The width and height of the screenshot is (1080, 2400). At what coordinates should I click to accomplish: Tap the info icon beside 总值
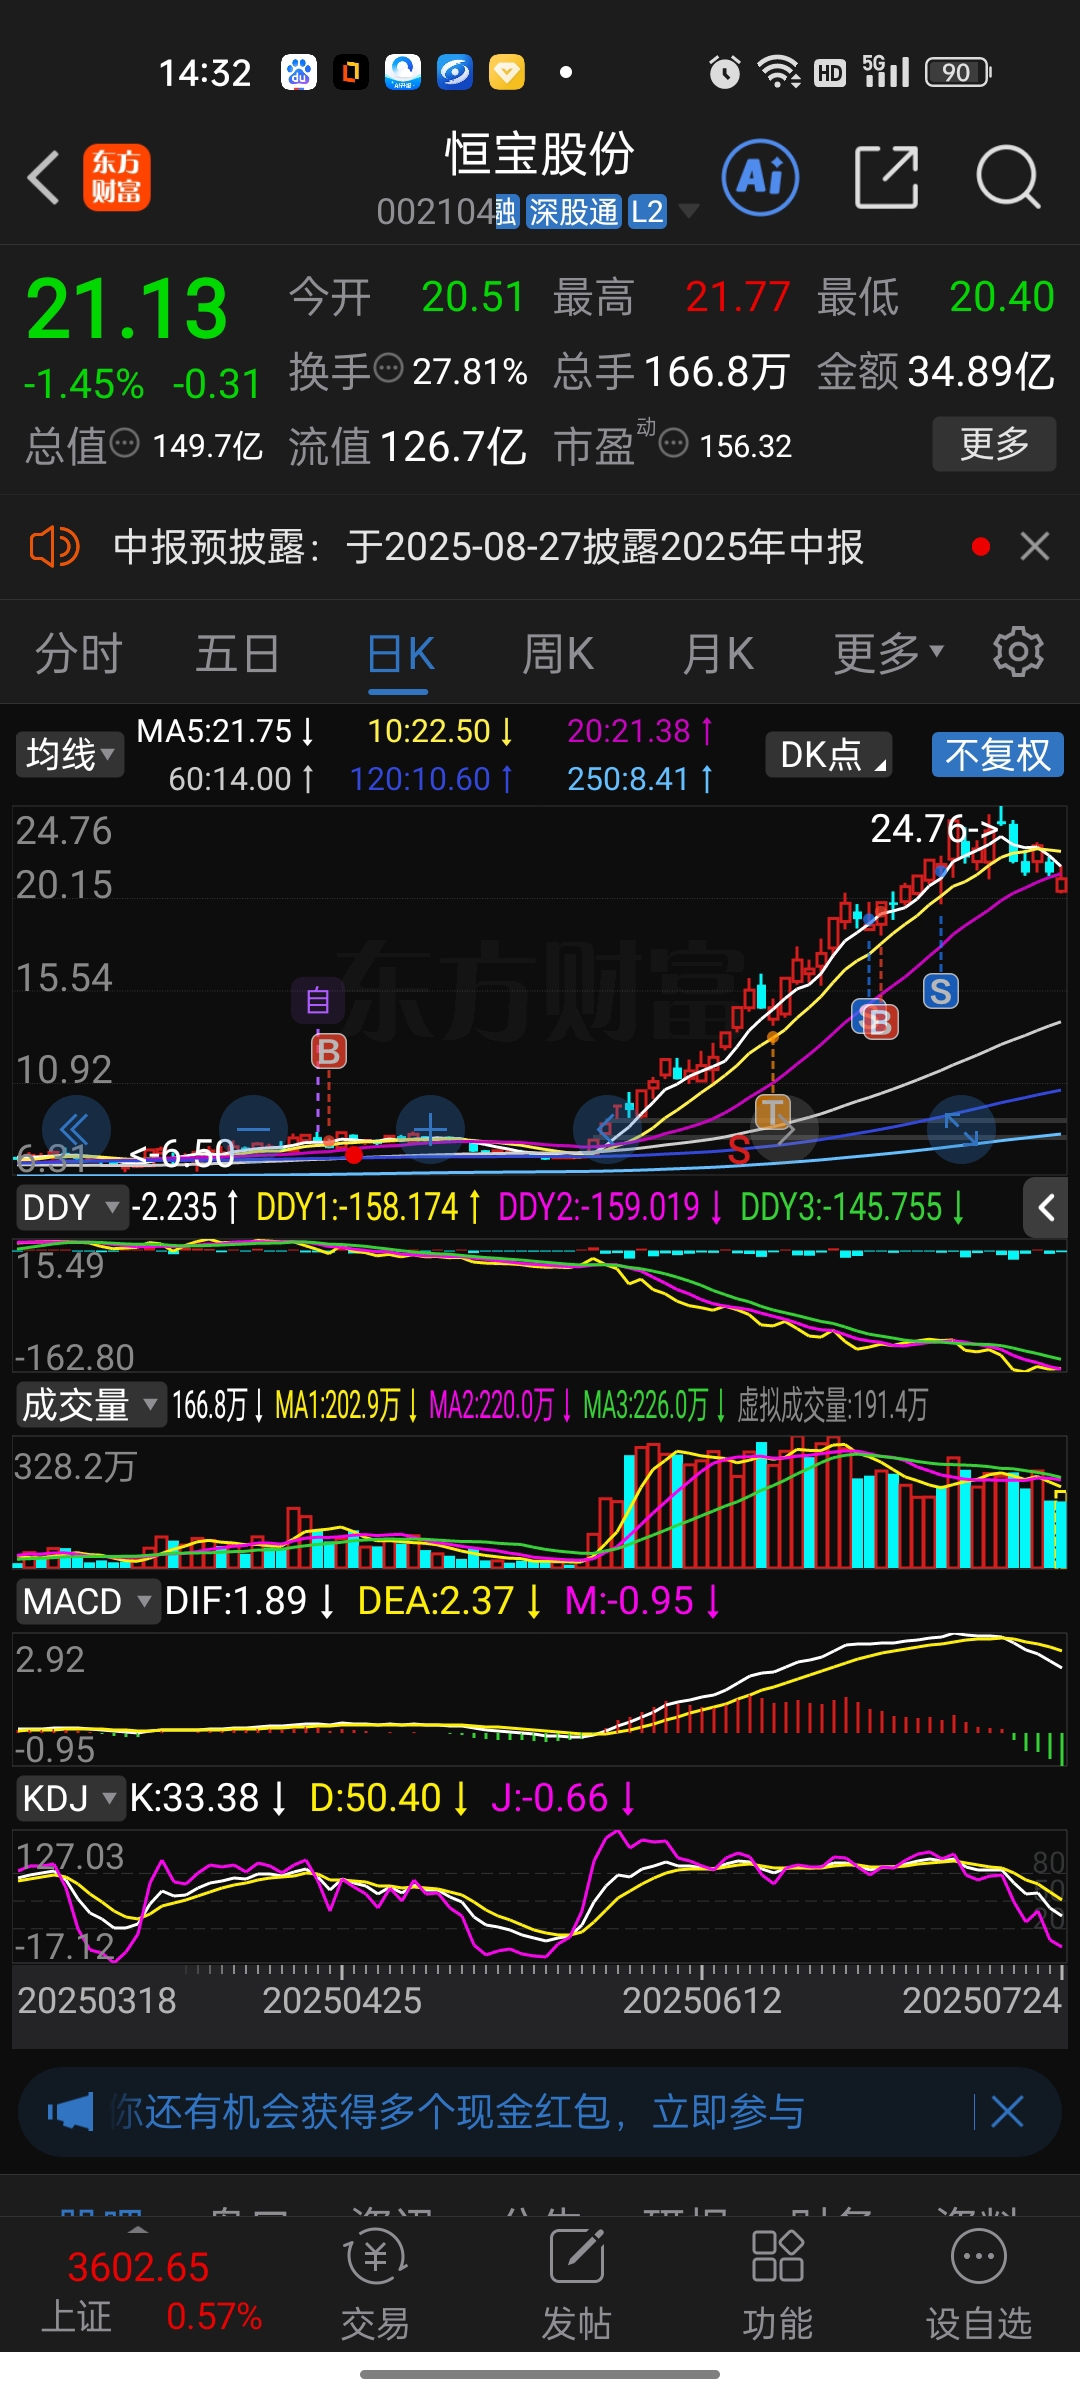(x=124, y=442)
